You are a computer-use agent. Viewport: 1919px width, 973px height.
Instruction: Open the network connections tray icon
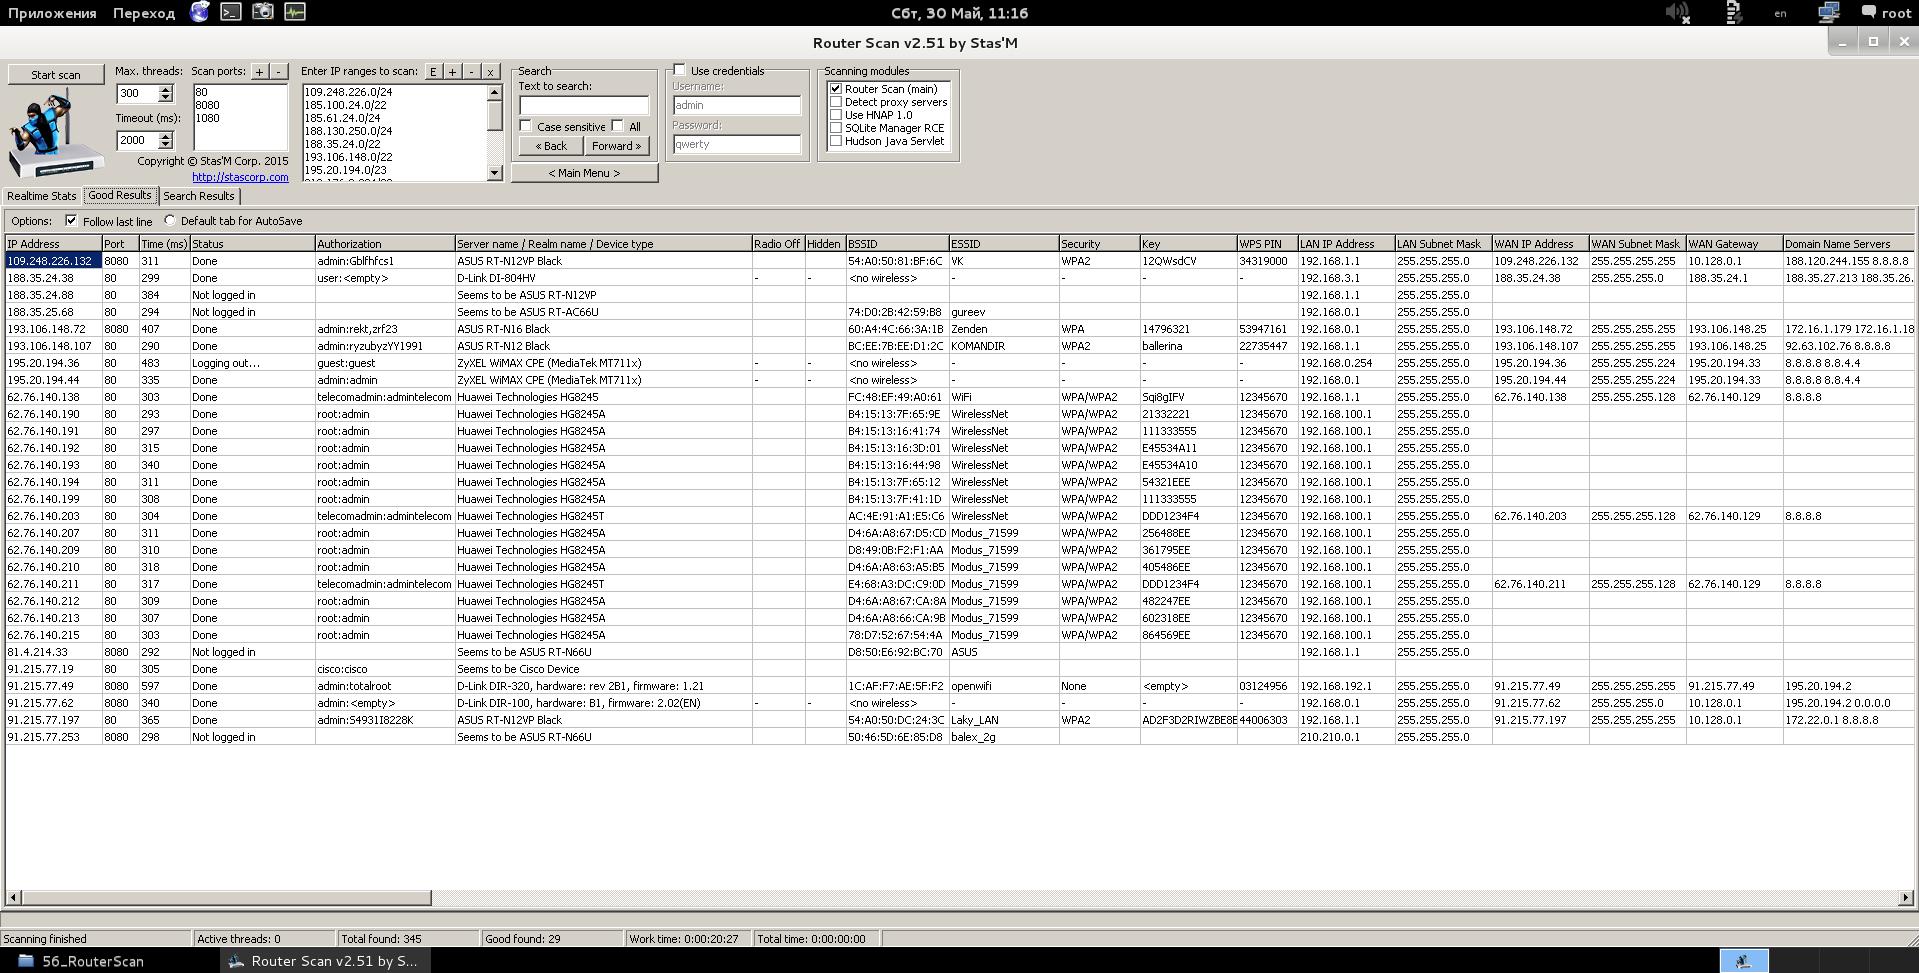click(x=1829, y=13)
